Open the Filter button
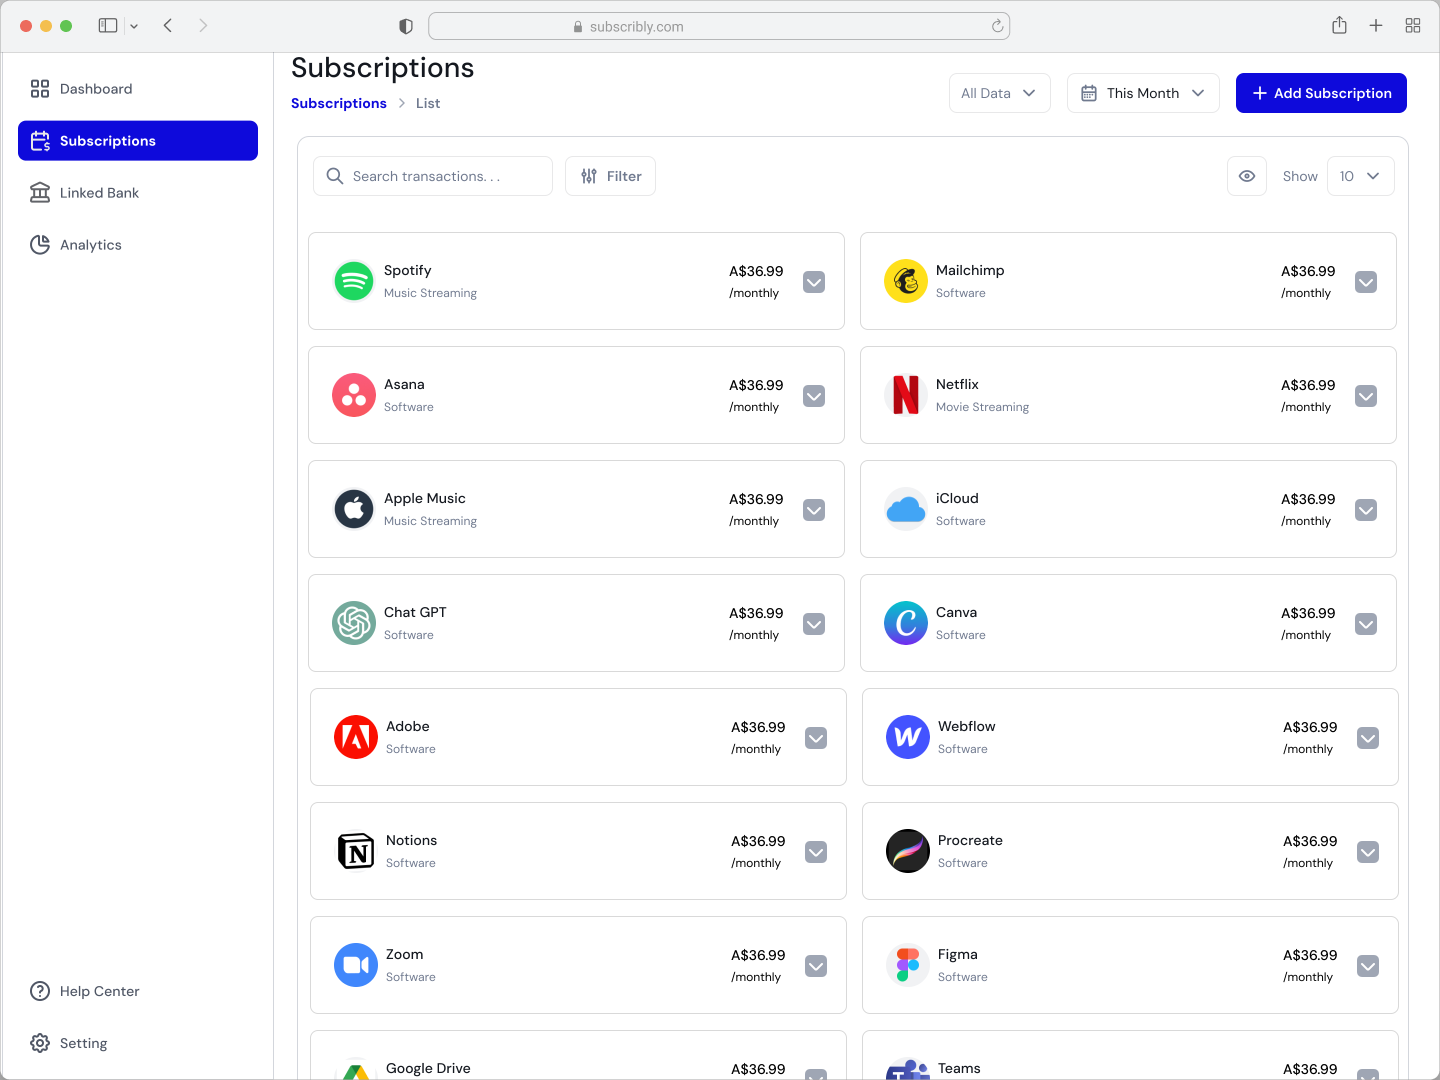This screenshot has width=1440, height=1080. click(610, 176)
